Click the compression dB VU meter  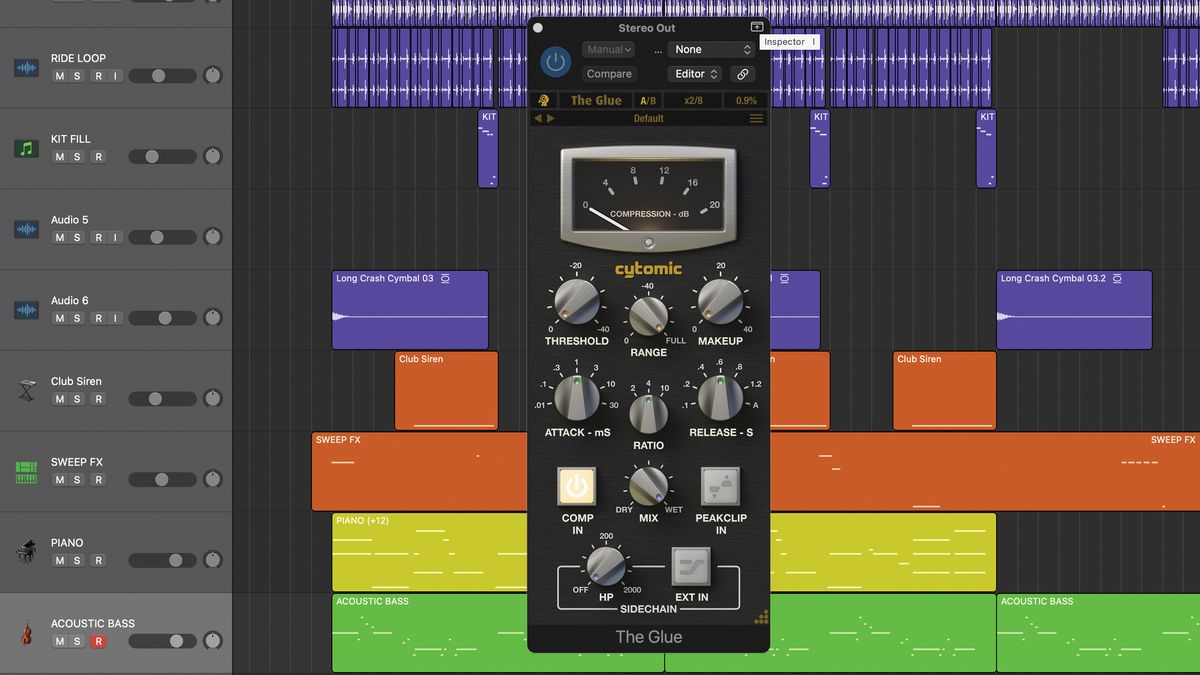[x=648, y=199]
